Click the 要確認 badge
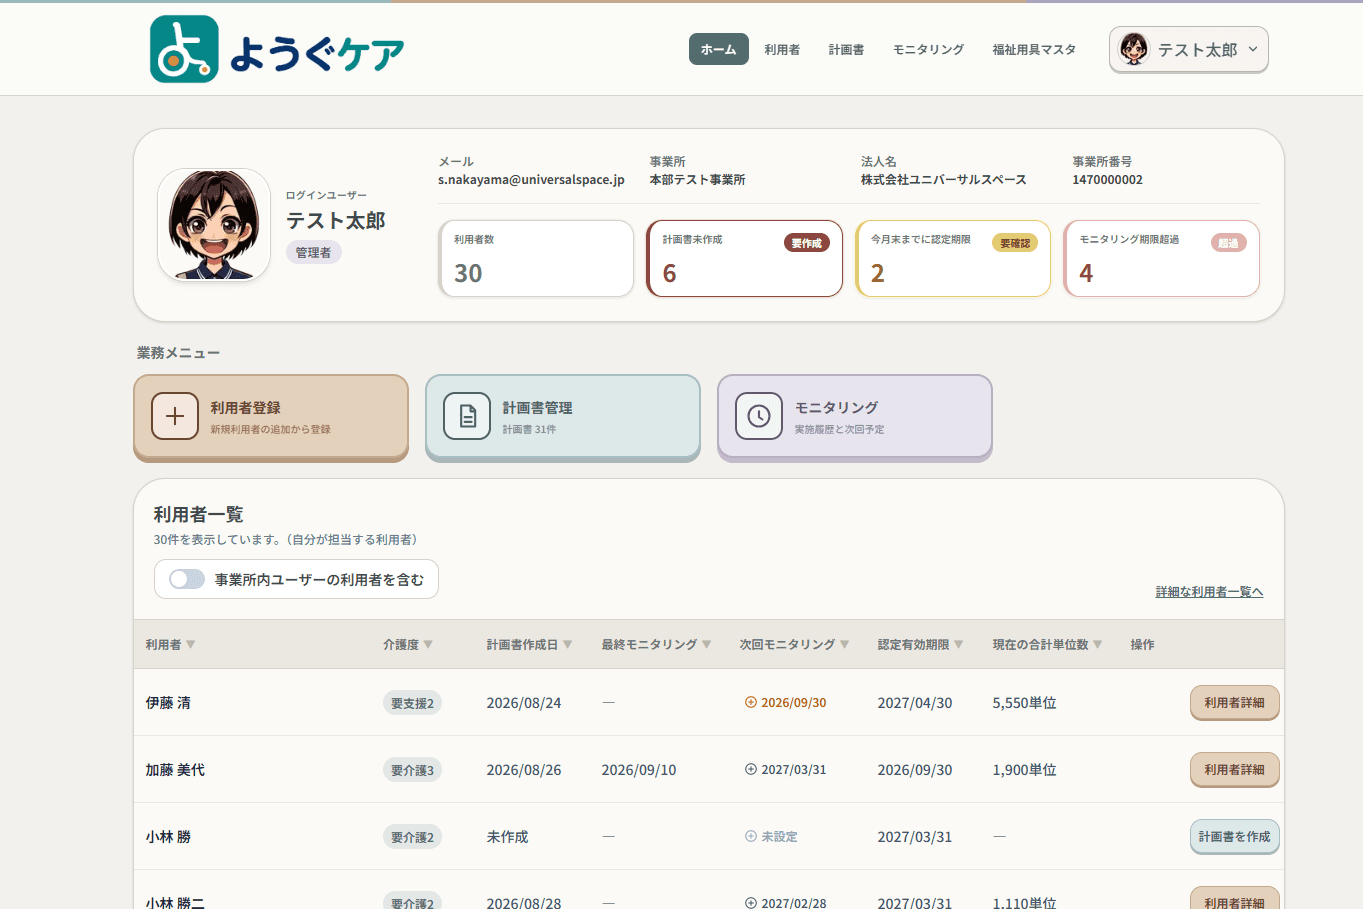The image size is (1363, 909). point(1015,243)
